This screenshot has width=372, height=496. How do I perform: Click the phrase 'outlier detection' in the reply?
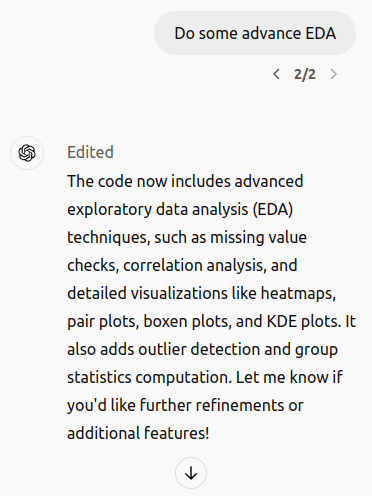click(199, 349)
